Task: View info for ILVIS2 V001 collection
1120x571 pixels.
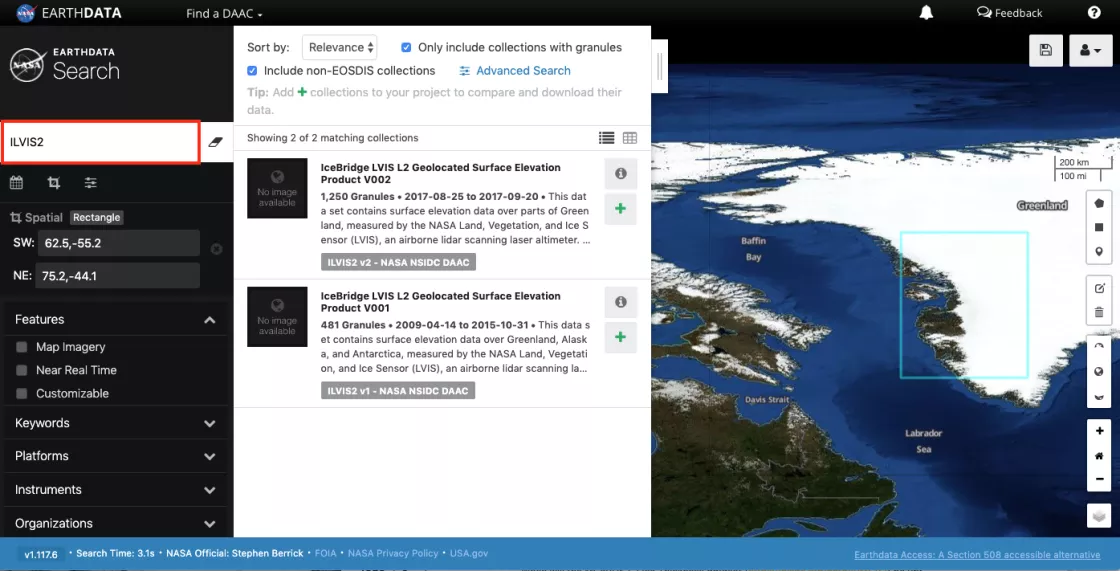Action: click(x=620, y=302)
